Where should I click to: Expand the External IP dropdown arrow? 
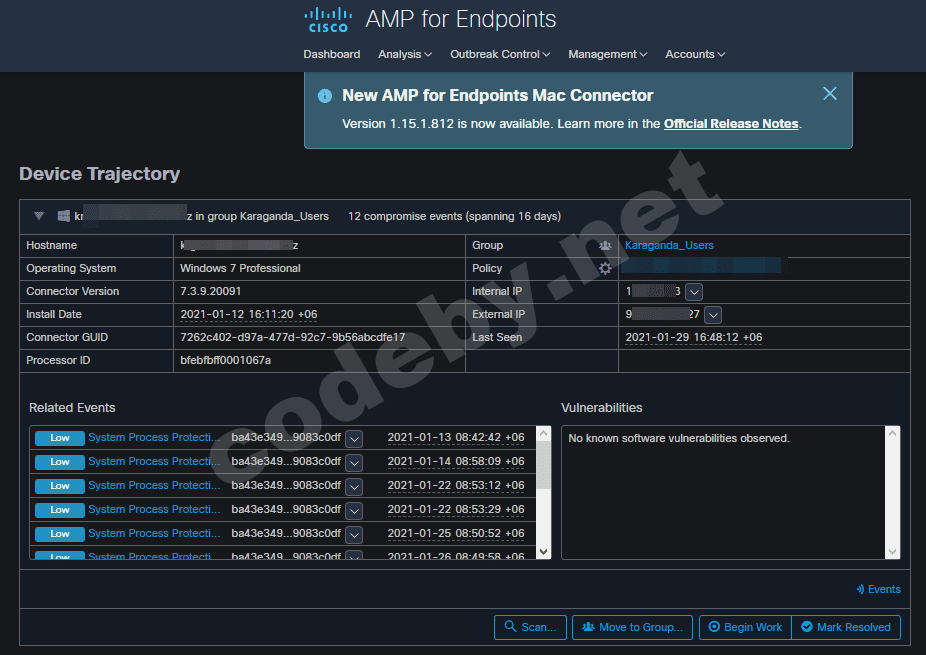(713, 314)
